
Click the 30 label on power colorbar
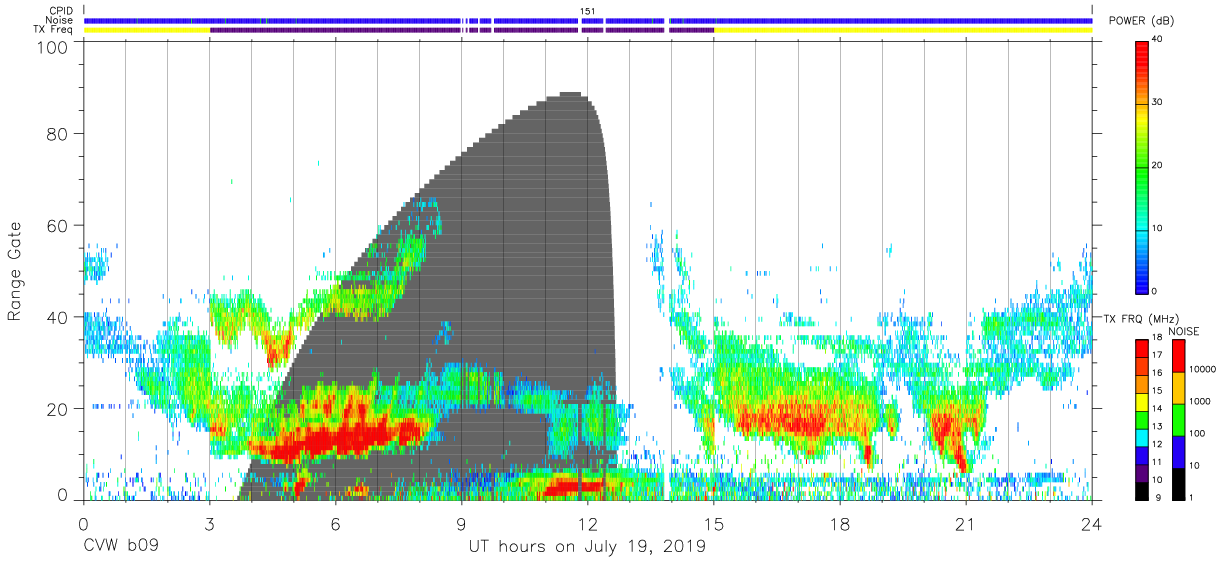pyautogui.click(x=1158, y=103)
